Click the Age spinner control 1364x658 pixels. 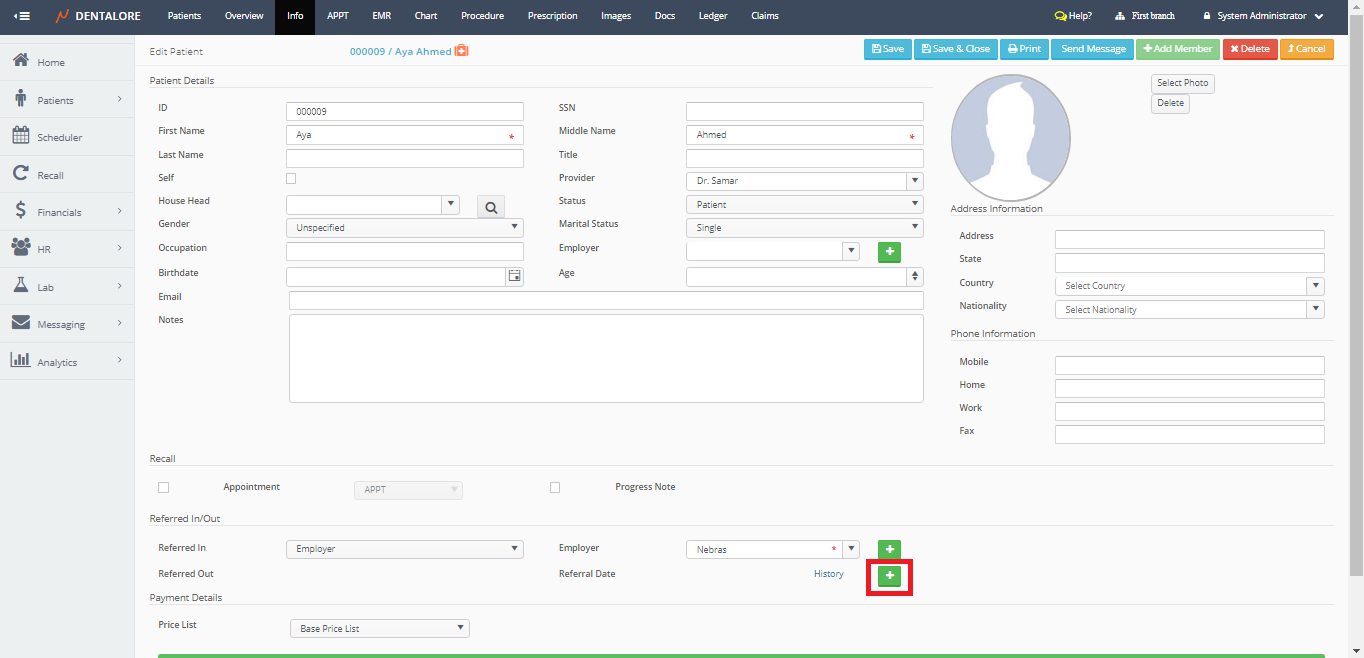click(x=914, y=276)
